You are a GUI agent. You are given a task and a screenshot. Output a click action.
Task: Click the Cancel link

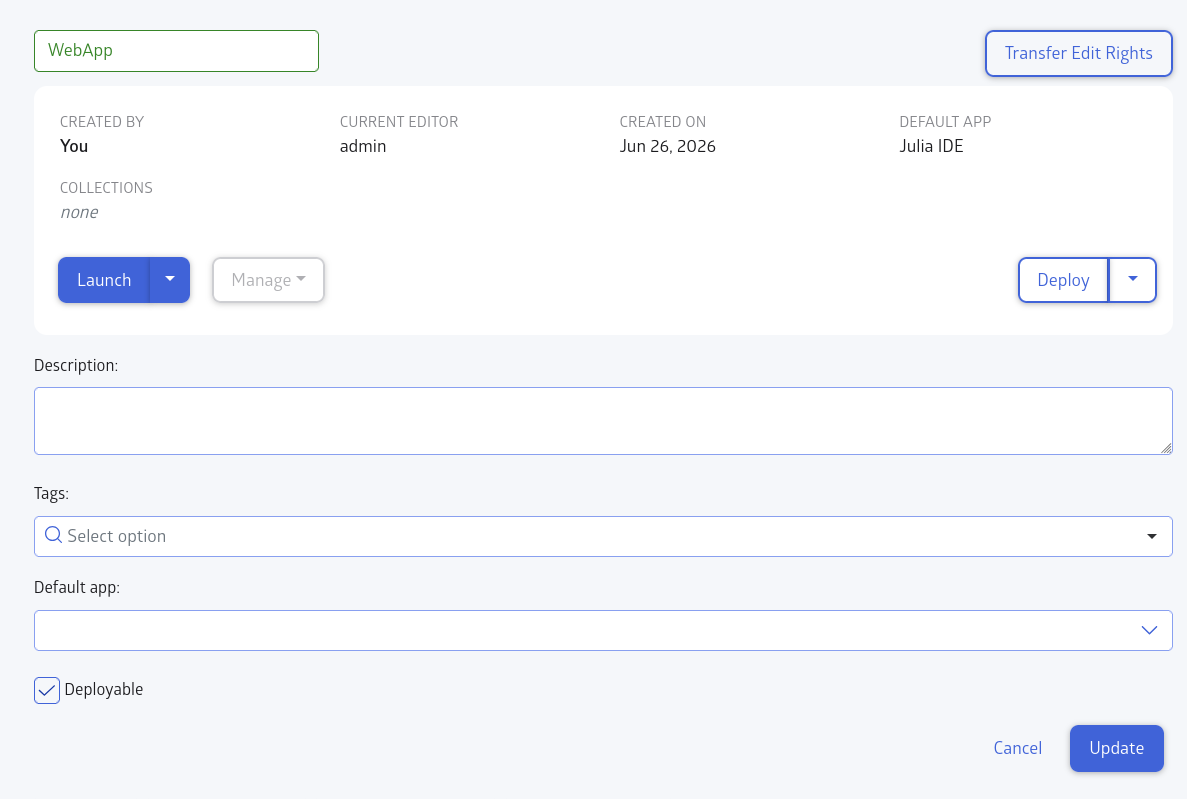1017,748
